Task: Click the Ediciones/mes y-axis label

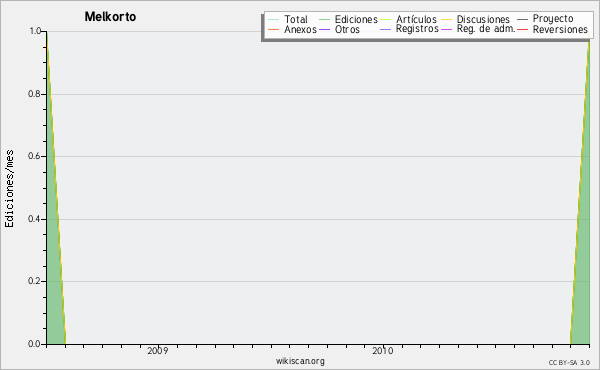Action: coord(9,189)
